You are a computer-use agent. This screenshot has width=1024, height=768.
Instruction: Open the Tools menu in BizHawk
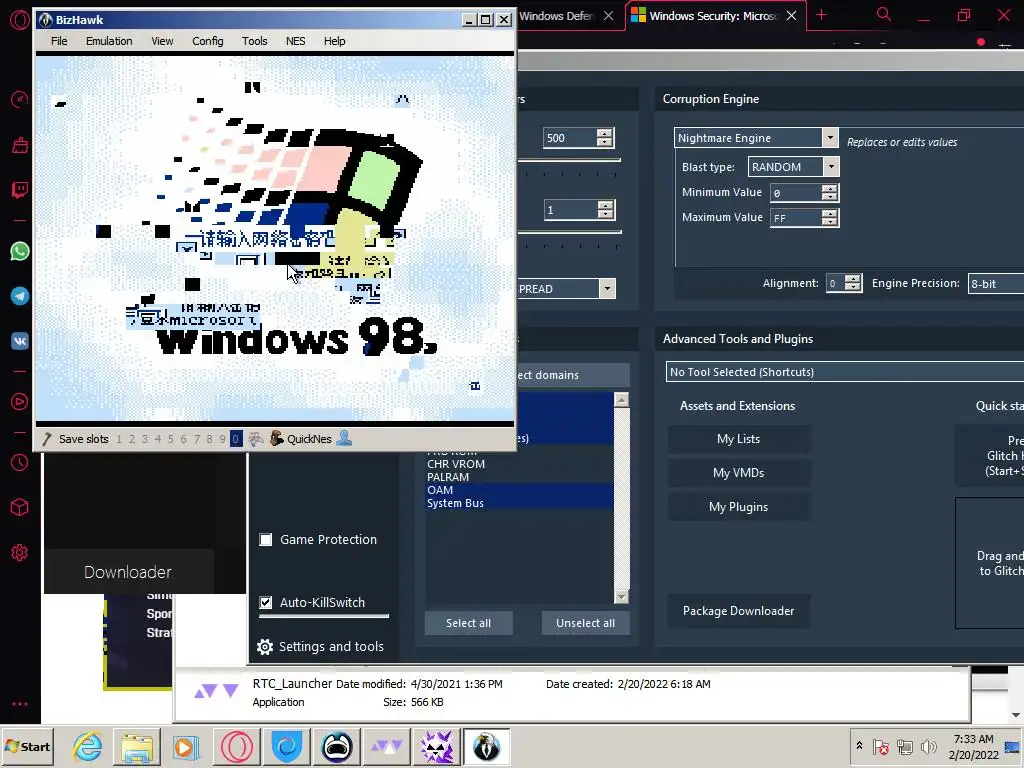pos(255,41)
